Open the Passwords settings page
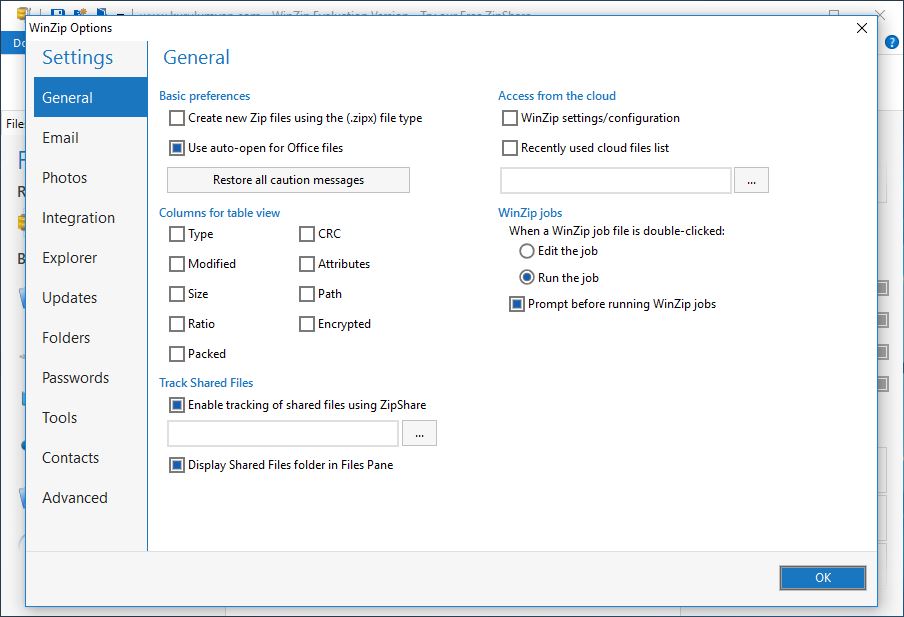The image size is (904, 617). 90,378
